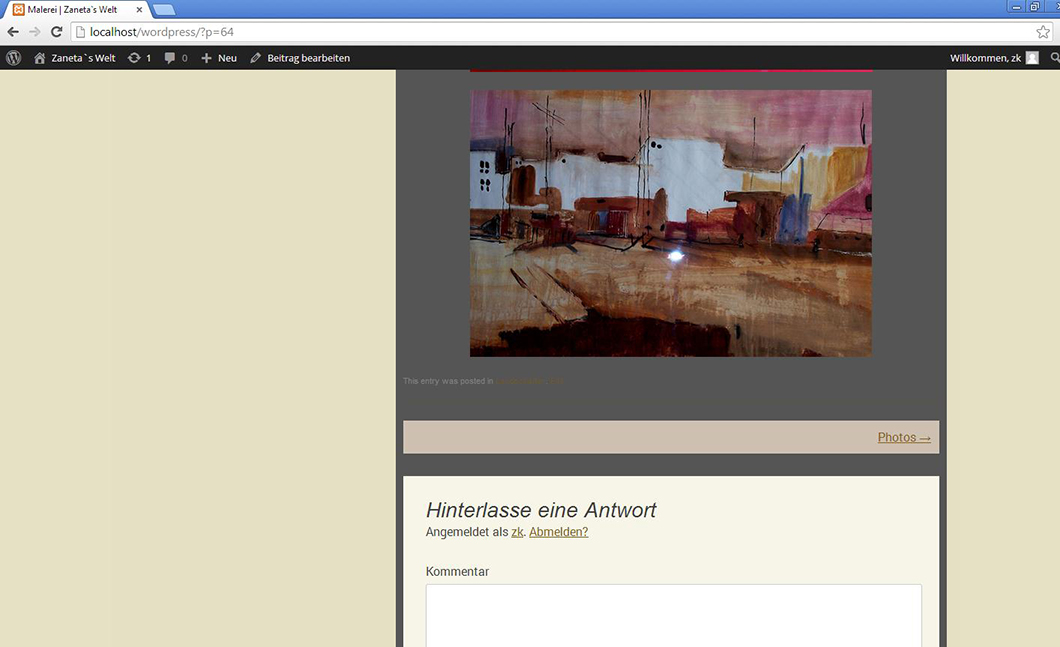This screenshot has width=1060, height=647.
Task: Click the Abmelden? logout link
Action: 558,532
